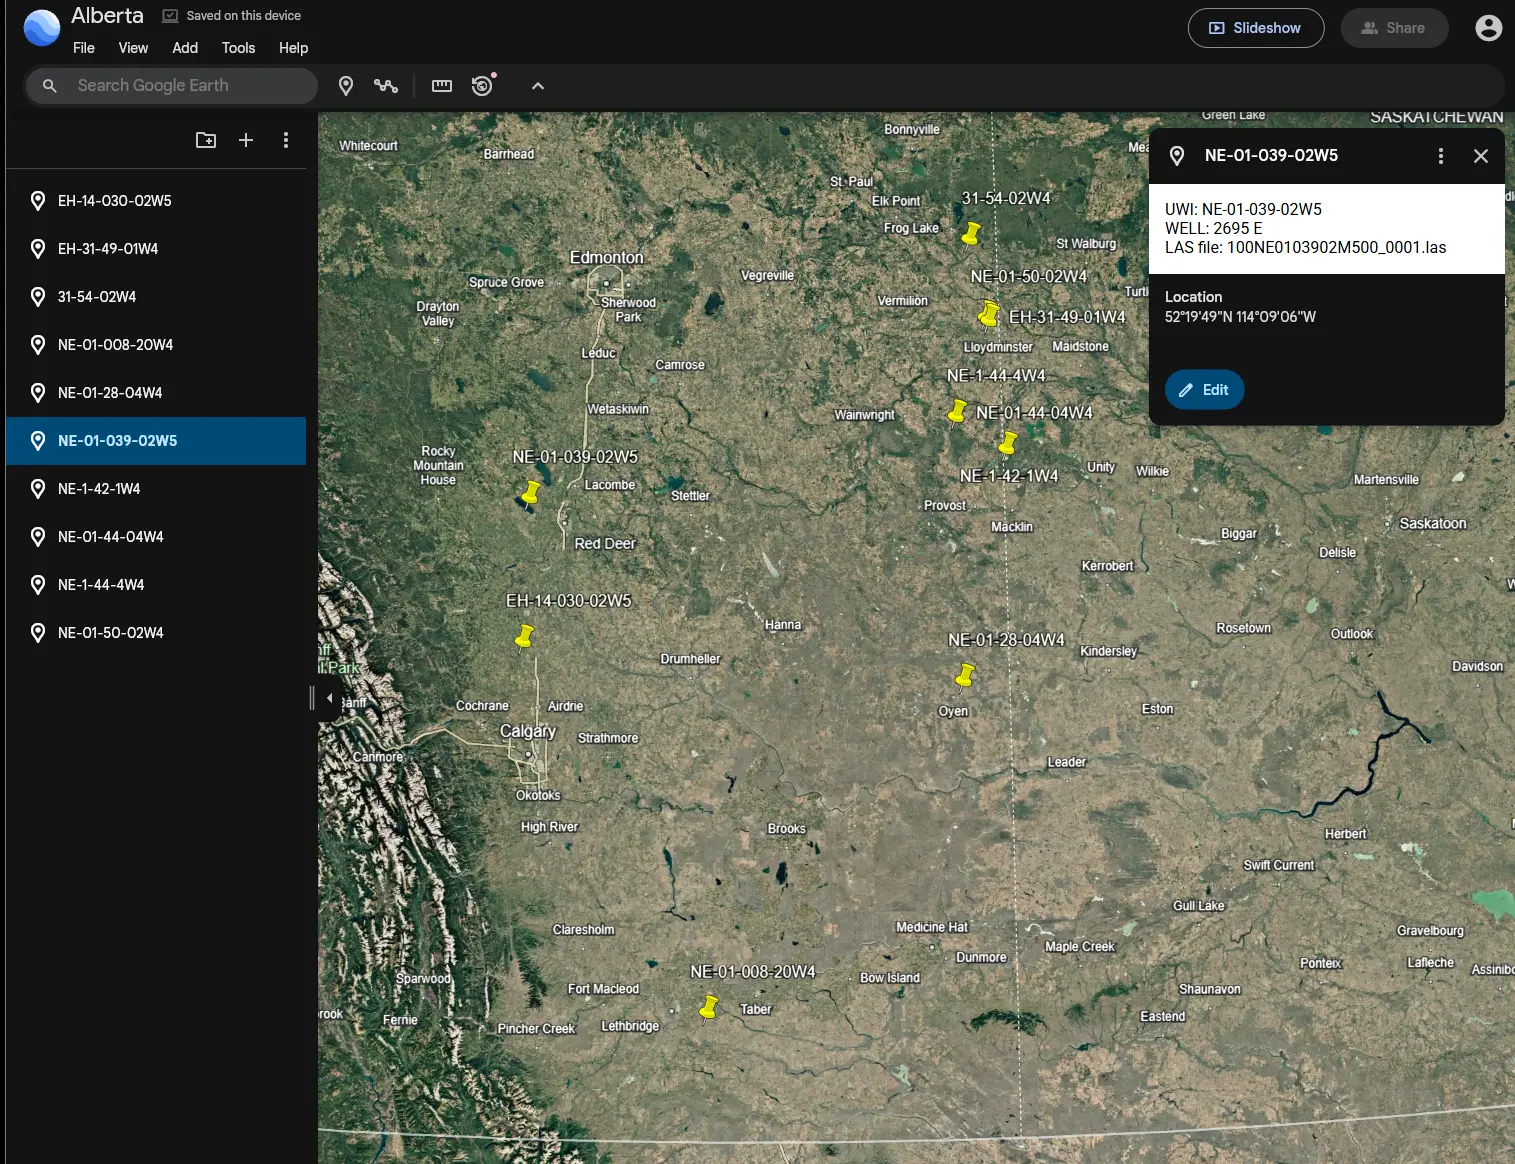Click the yellow pushpin for NE-01-28-04W4
This screenshot has width=1515, height=1164.
click(x=965, y=677)
